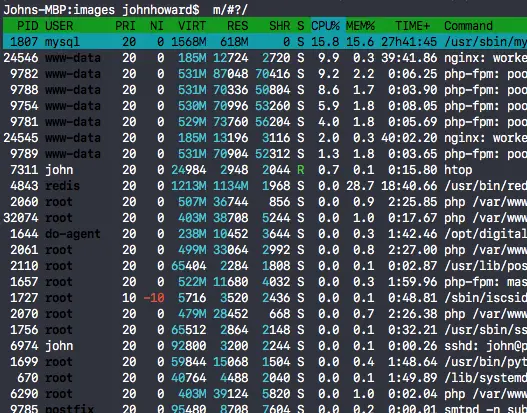
Task: Select the sshd john process 6974
Action: [x=265, y=345]
